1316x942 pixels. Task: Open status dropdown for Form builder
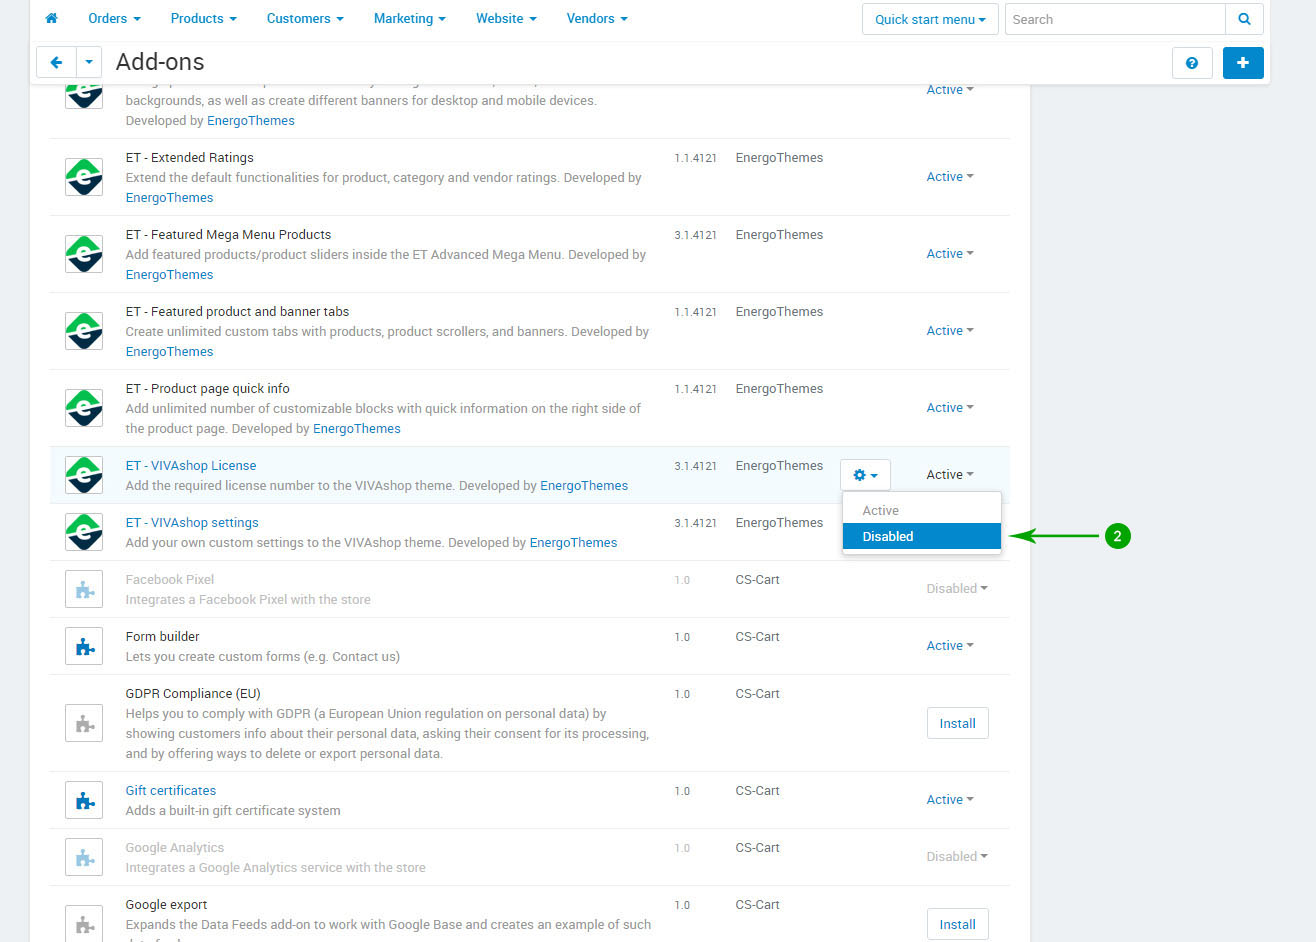pyautogui.click(x=950, y=646)
